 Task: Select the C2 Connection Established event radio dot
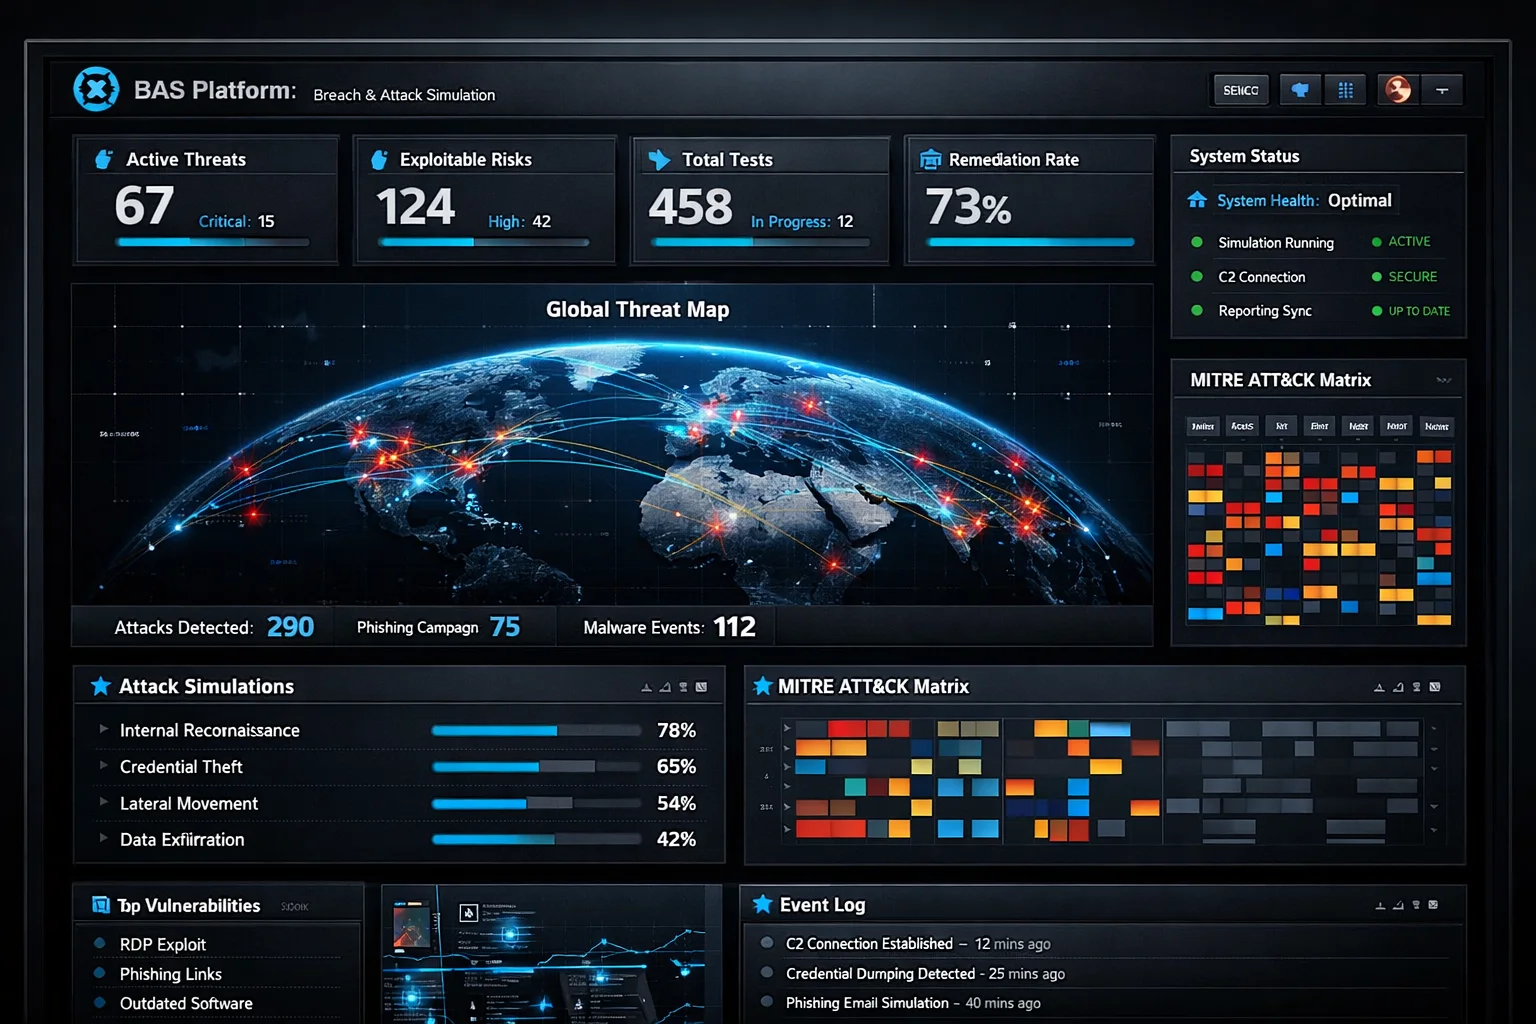click(767, 943)
